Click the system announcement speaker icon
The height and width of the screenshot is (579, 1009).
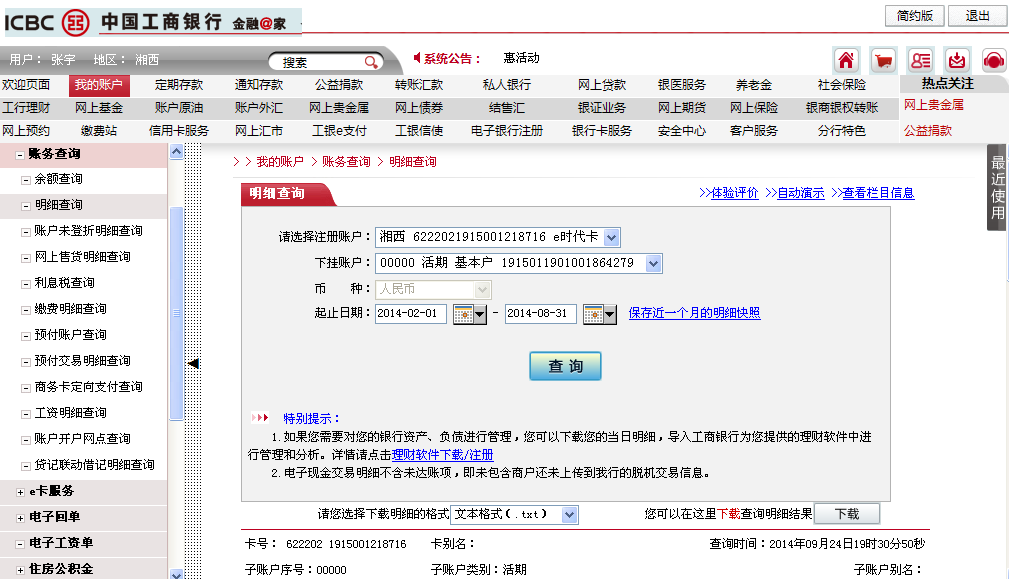pos(417,58)
